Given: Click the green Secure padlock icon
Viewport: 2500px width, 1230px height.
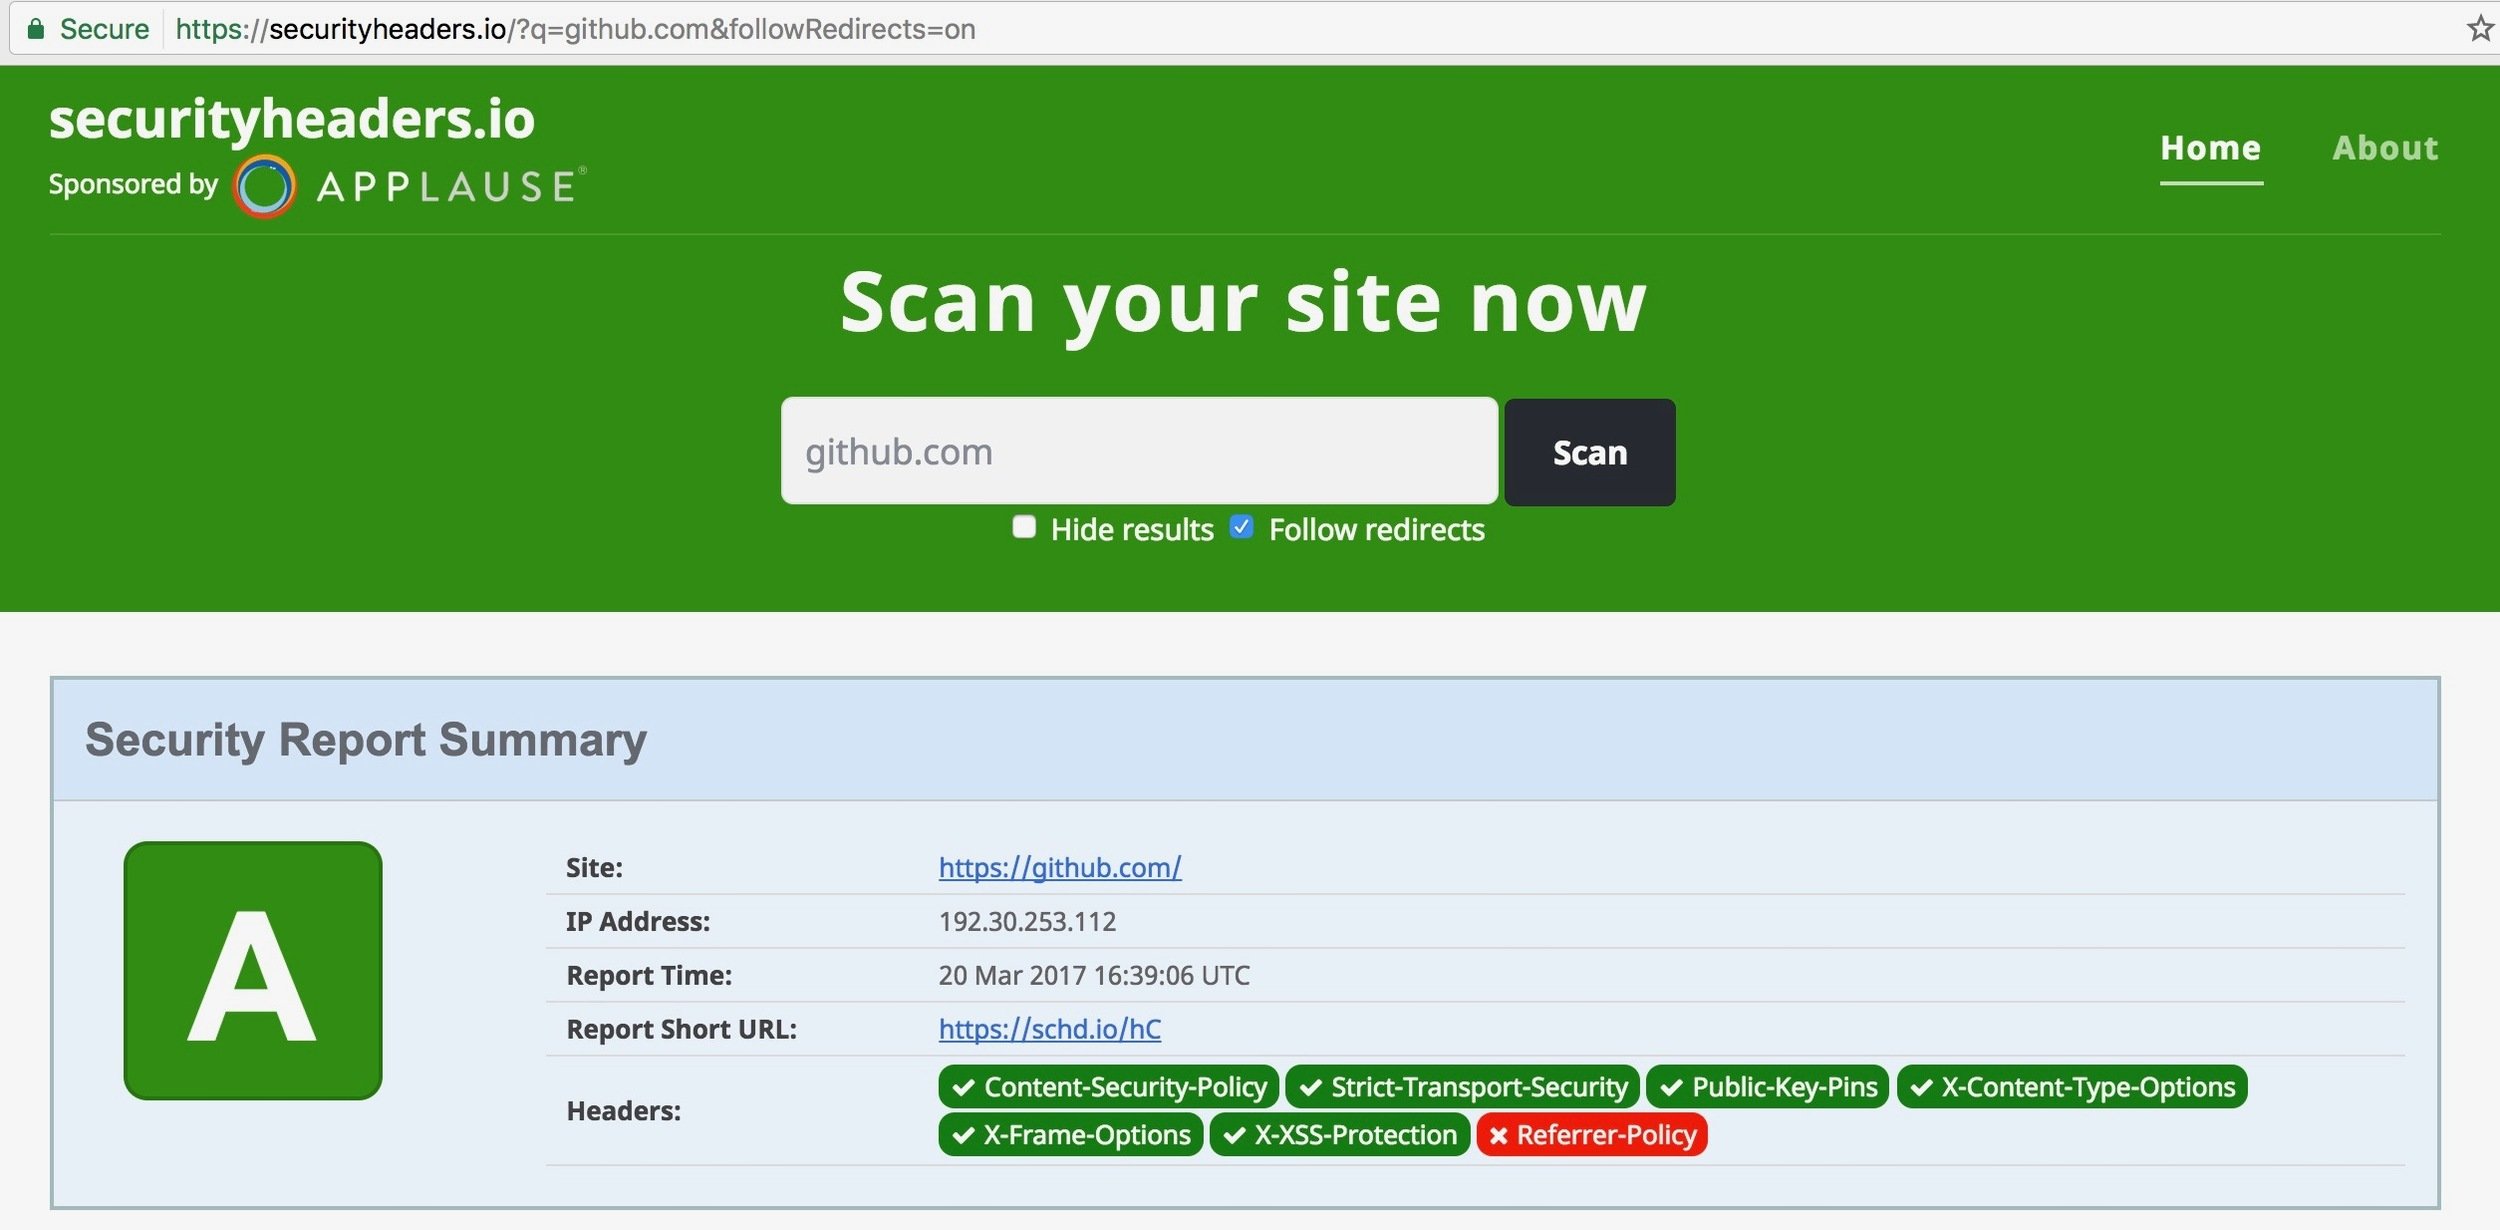Looking at the screenshot, I should [36, 29].
